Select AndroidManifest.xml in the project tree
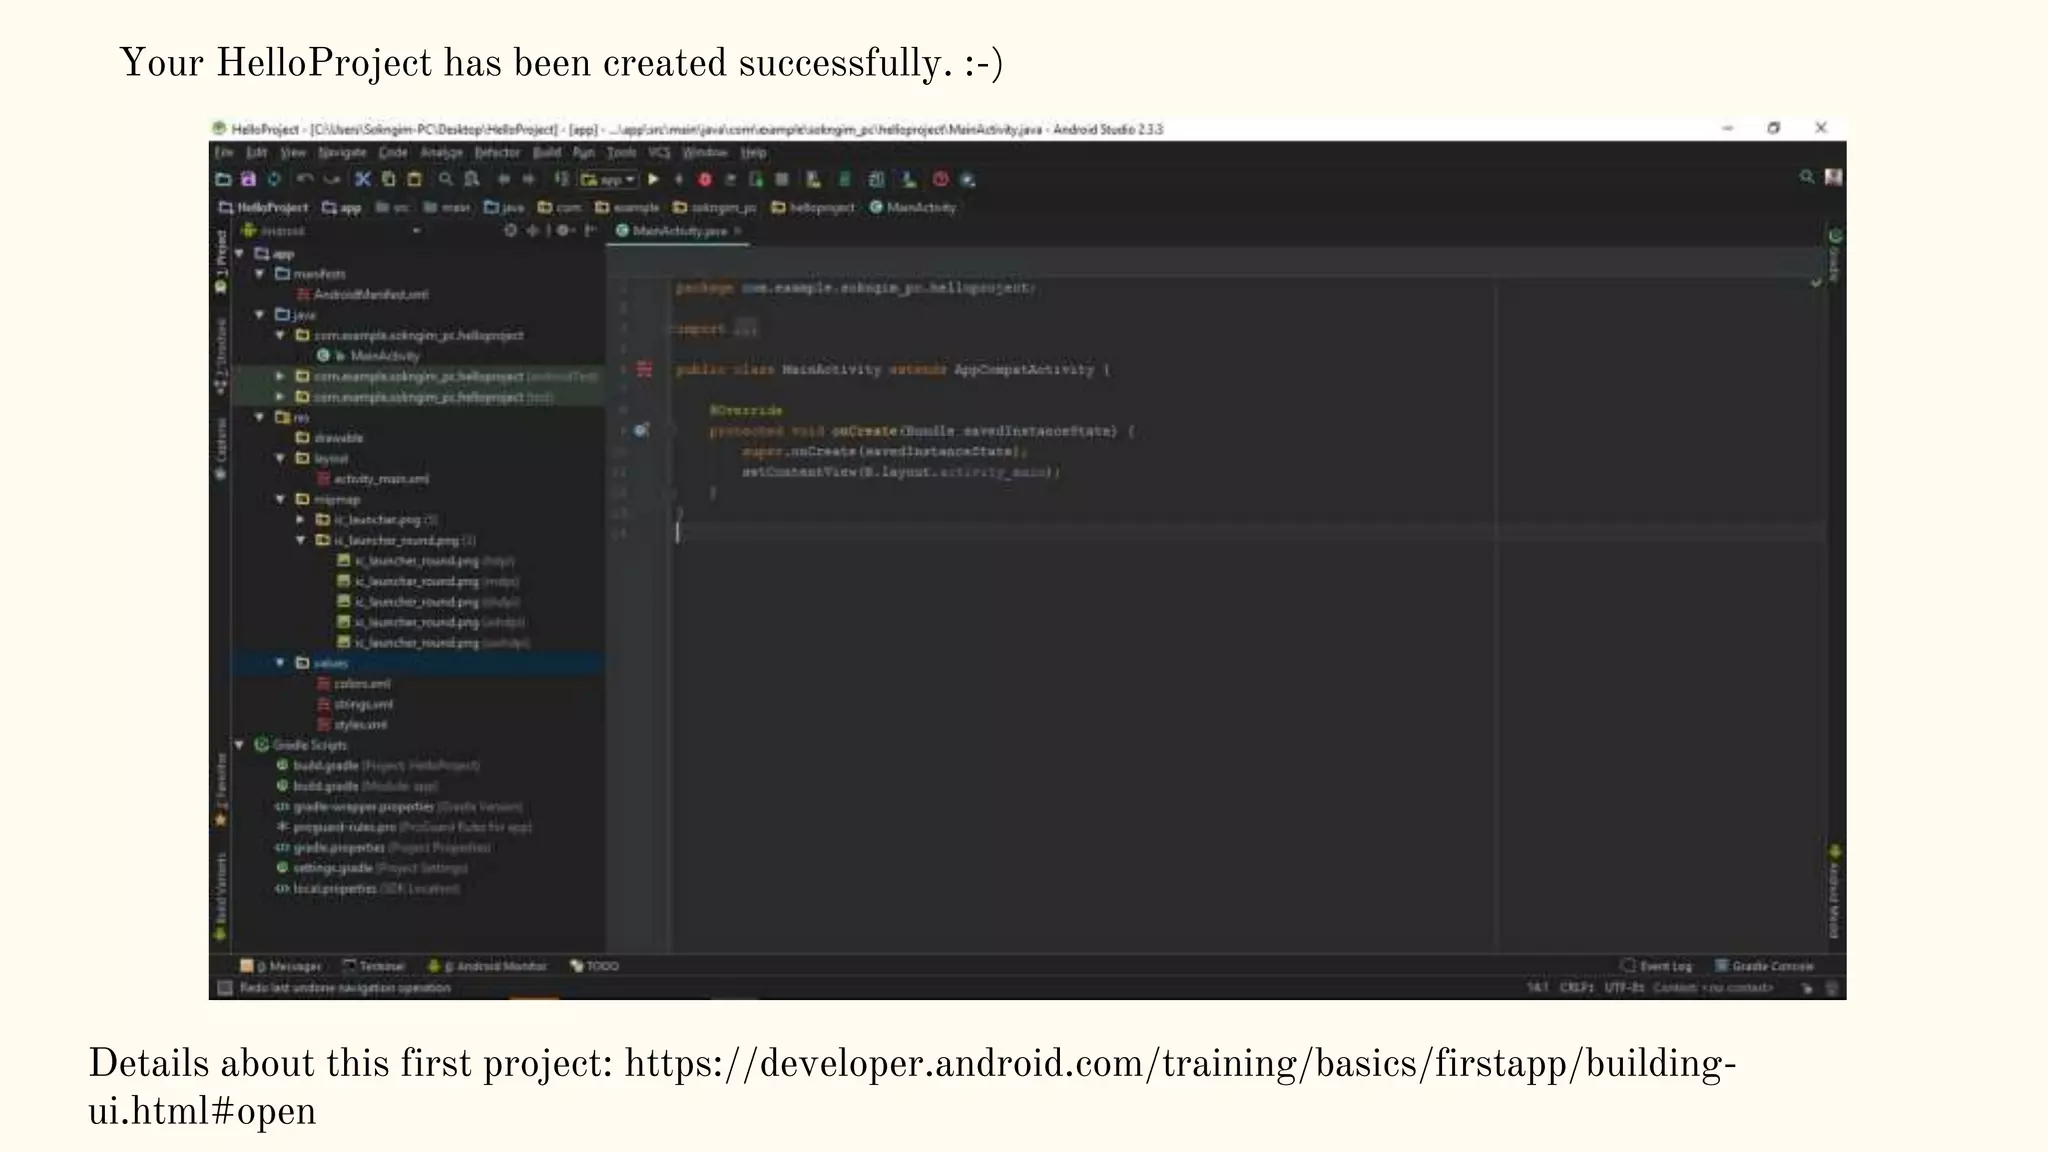Screen dimensions: 2048x1152 362,295
